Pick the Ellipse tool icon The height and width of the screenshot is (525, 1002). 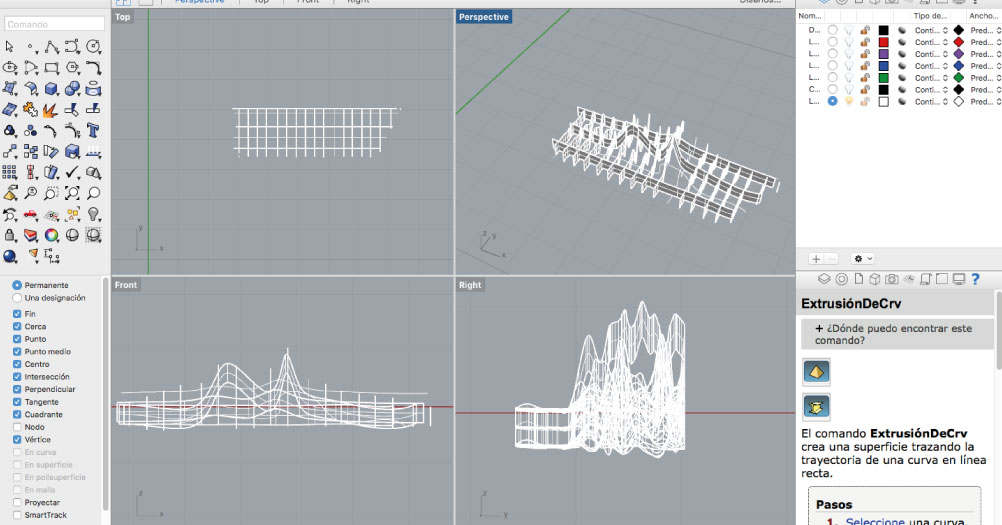(10, 68)
